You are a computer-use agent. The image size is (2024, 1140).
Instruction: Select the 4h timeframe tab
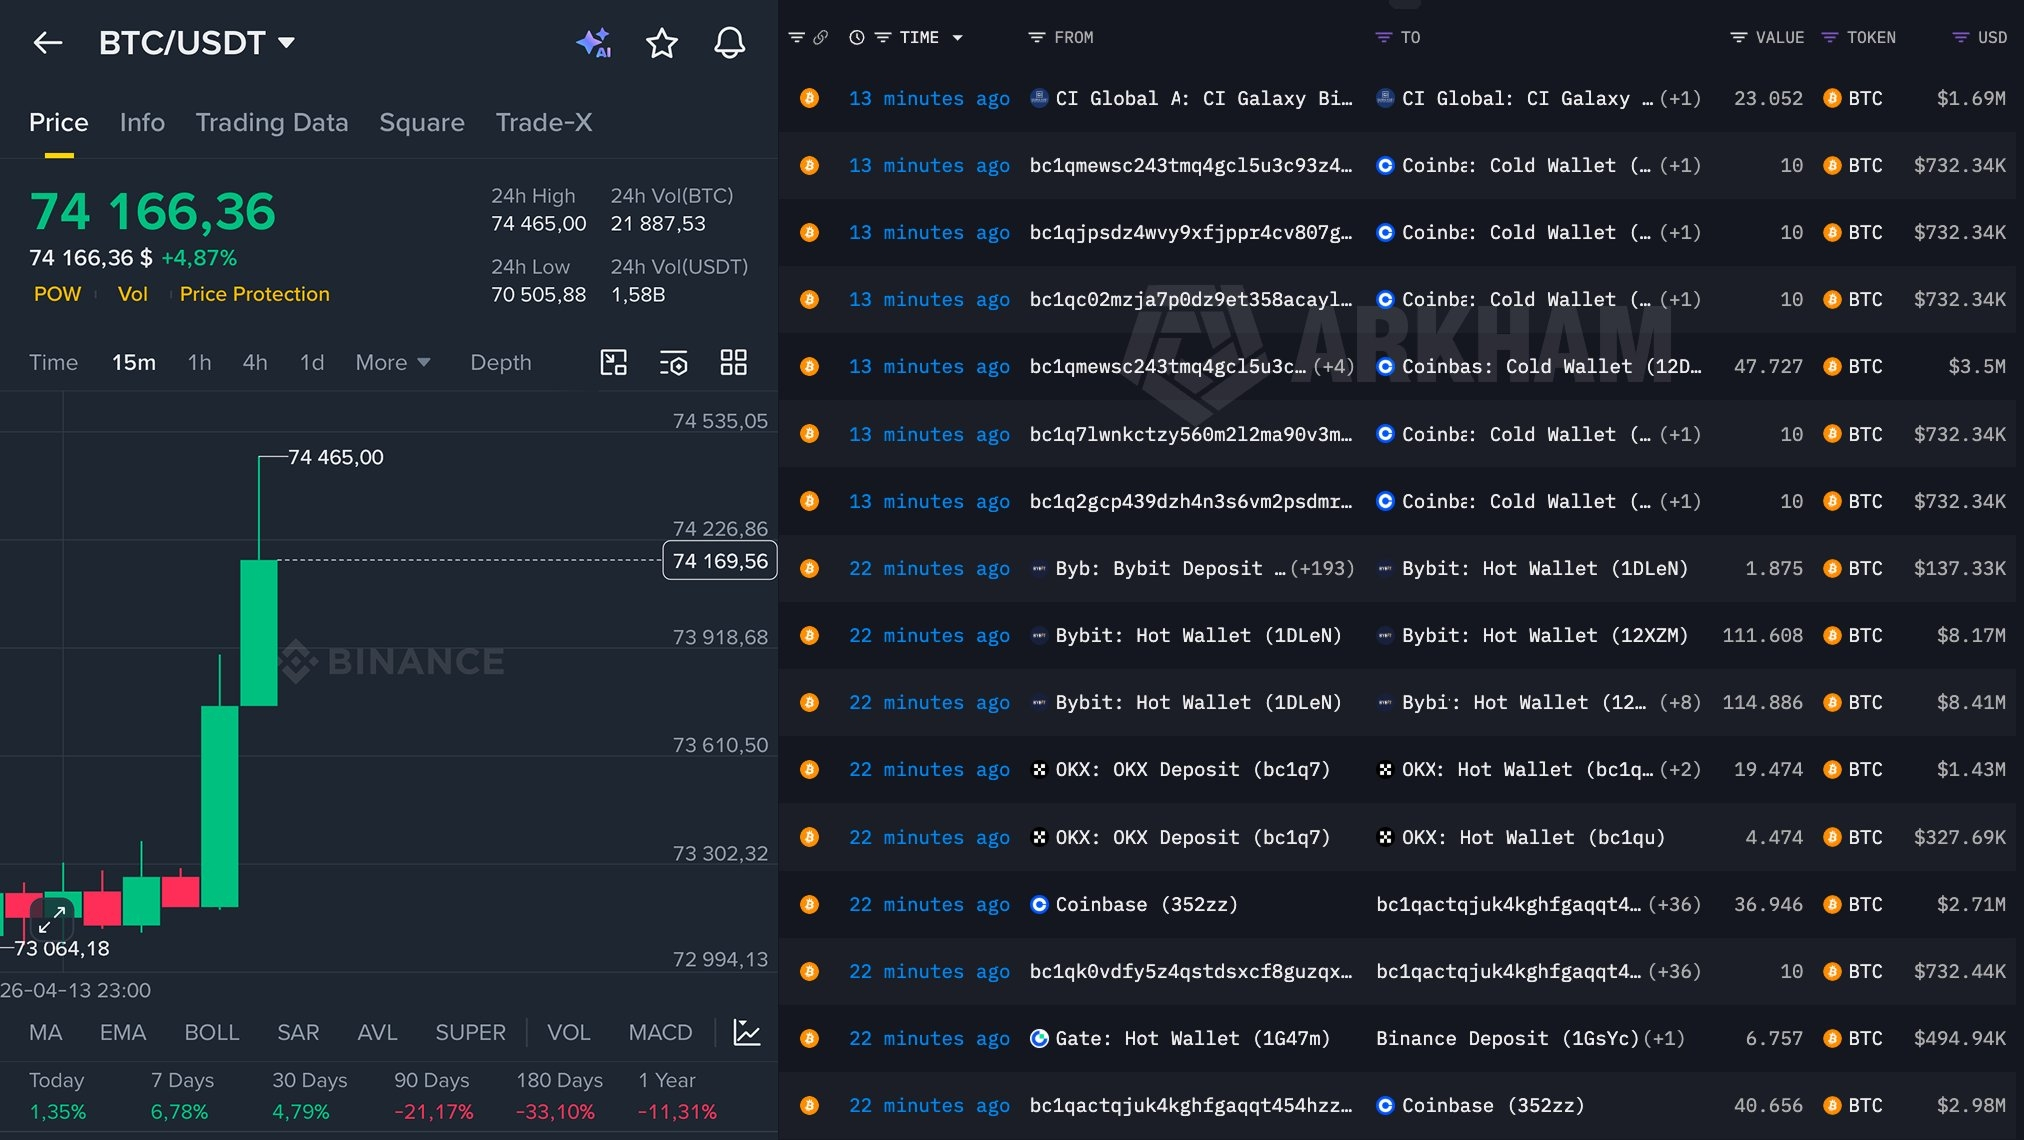(x=254, y=363)
